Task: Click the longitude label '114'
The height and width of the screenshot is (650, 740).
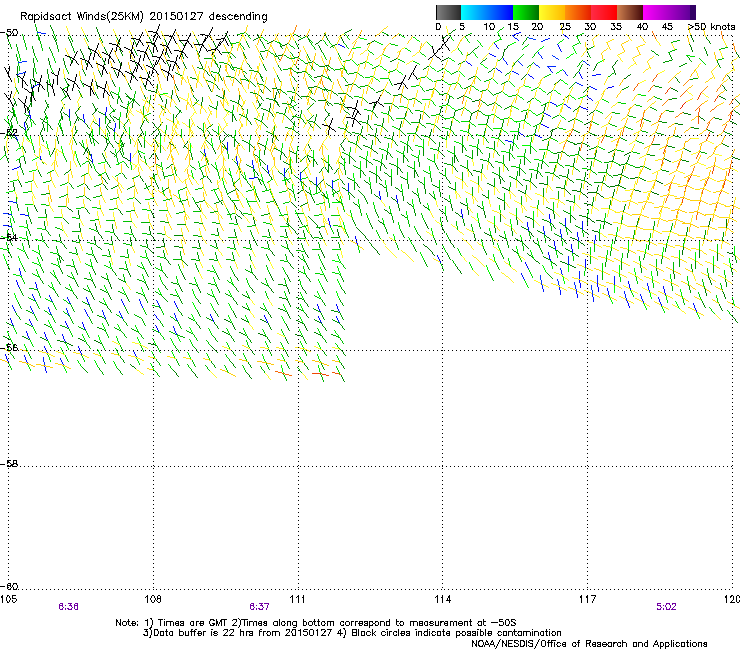Action: point(442,599)
